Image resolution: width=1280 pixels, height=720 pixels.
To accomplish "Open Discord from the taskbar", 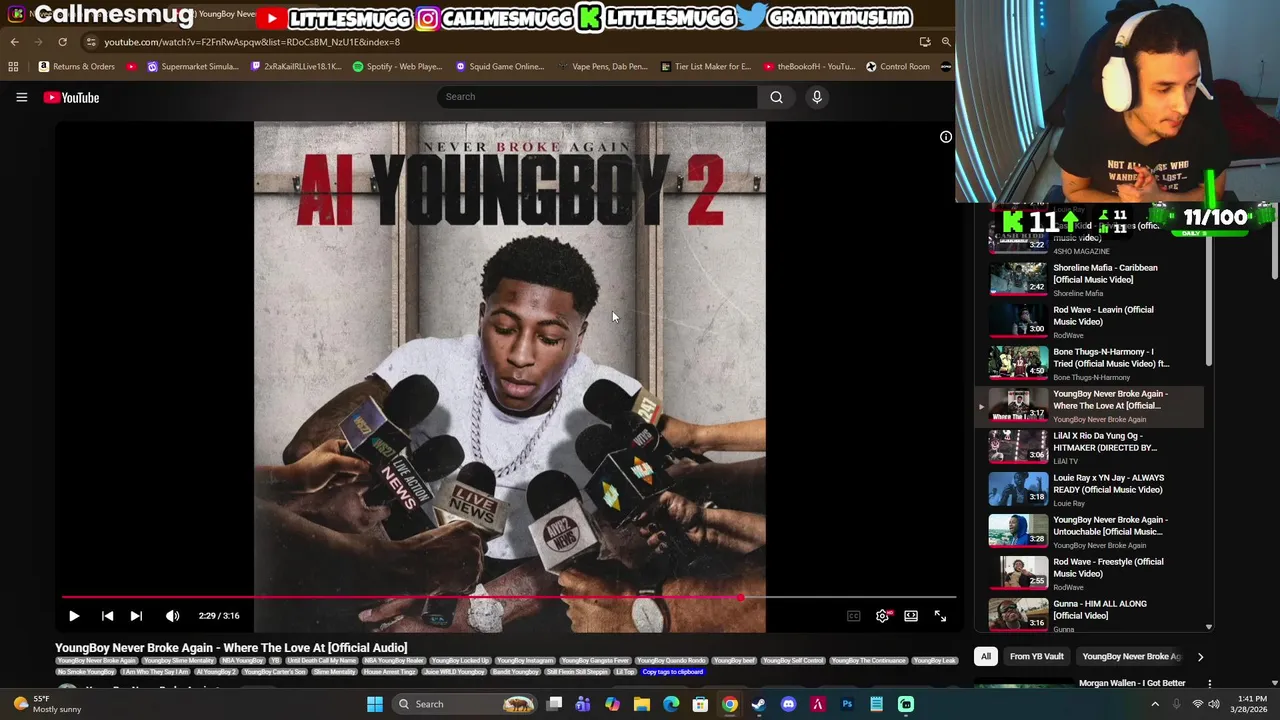I will tap(788, 704).
